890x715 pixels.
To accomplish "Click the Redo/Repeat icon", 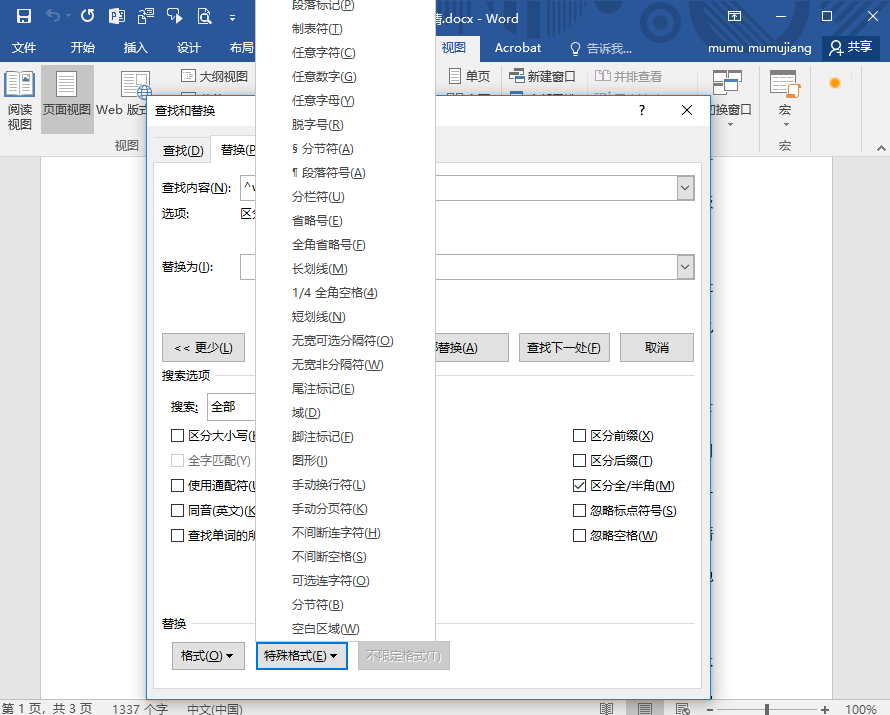I will 87,16.
